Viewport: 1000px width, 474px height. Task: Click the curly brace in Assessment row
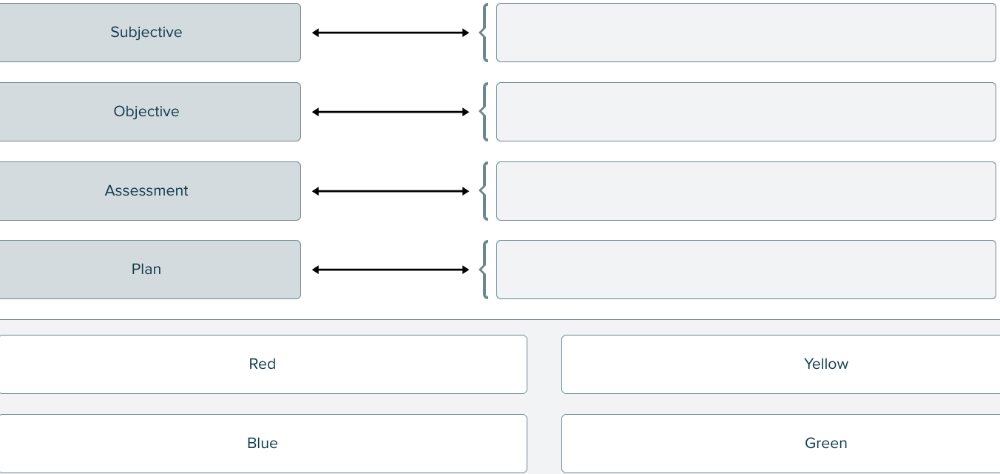485,191
